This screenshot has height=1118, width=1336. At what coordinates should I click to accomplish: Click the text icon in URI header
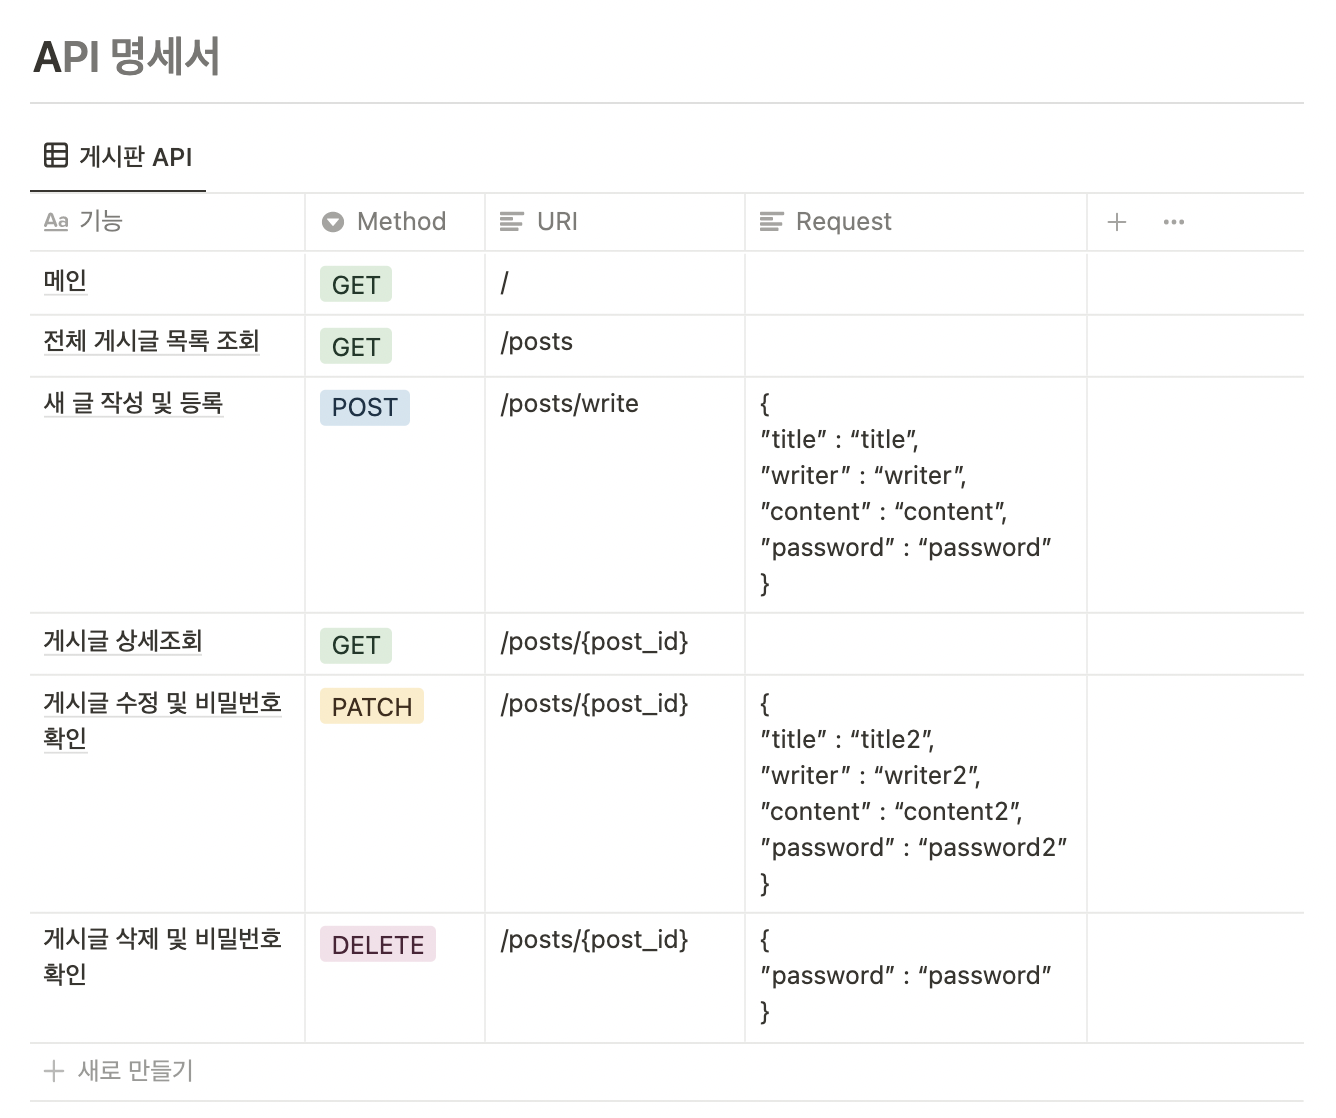pyautogui.click(x=512, y=222)
